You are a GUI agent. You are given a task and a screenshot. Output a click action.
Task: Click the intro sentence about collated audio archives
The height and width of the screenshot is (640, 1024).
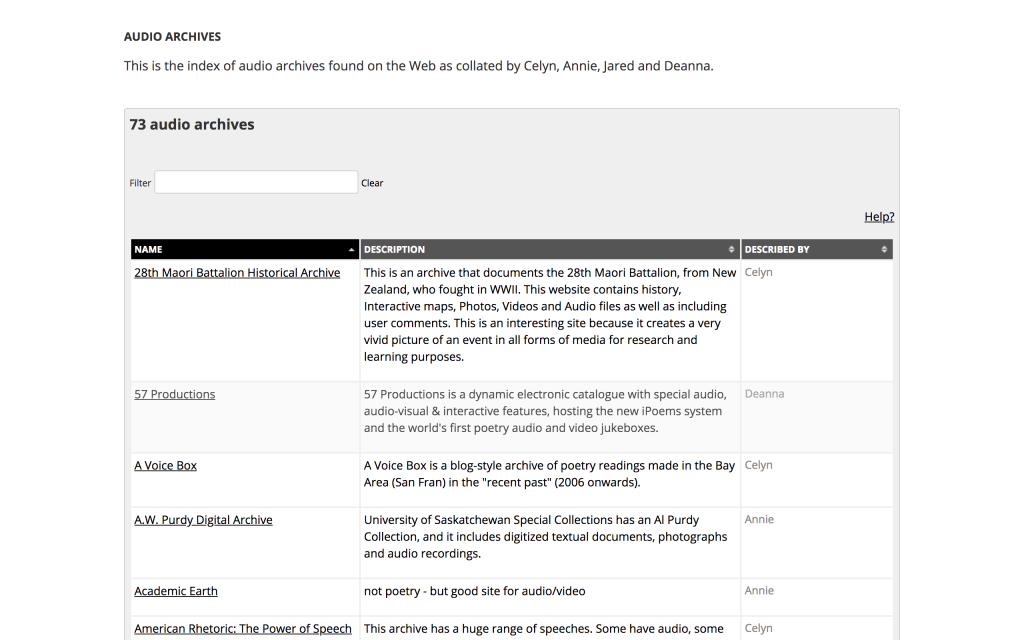pos(419,66)
